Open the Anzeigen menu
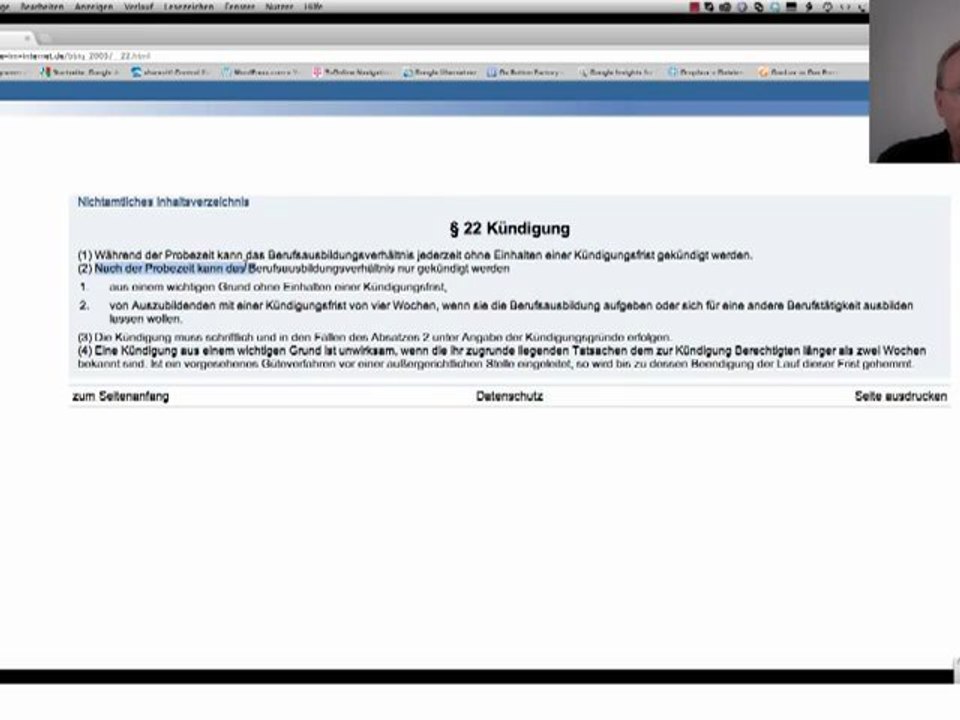This screenshot has height=720, width=960. [93, 7]
